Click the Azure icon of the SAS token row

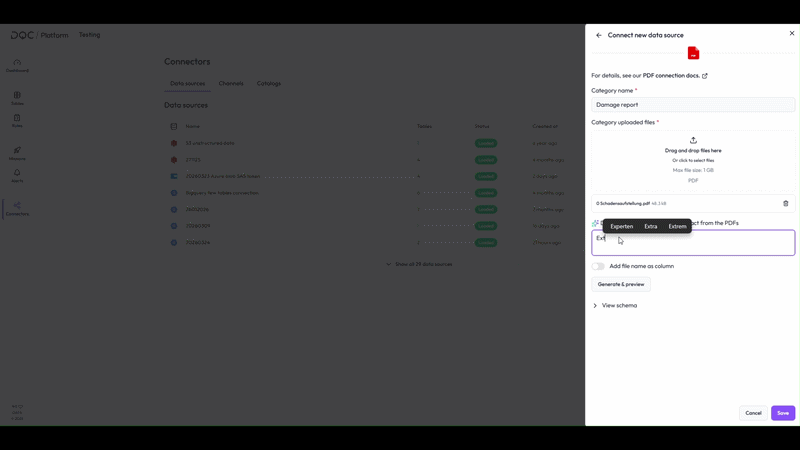[x=174, y=177]
